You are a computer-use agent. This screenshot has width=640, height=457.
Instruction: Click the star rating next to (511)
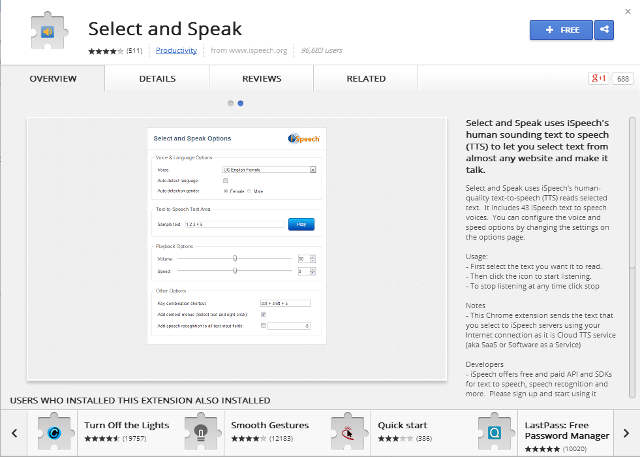[106, 51]
